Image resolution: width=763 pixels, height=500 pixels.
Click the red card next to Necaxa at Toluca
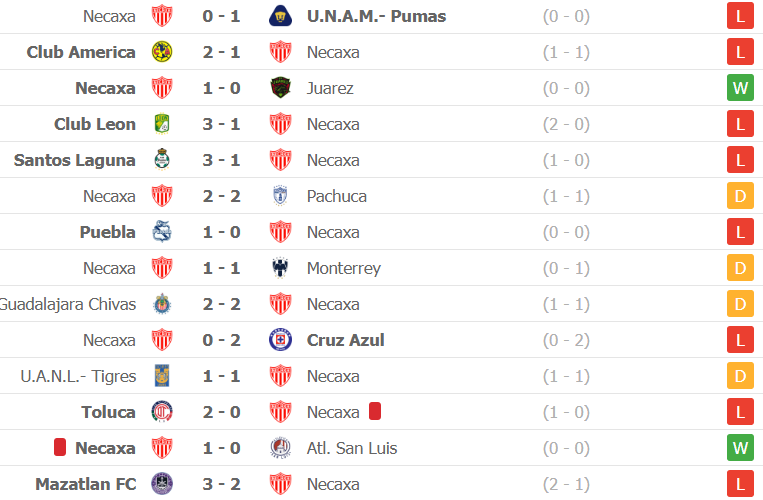pyautogui.click(x=375, y=411)
